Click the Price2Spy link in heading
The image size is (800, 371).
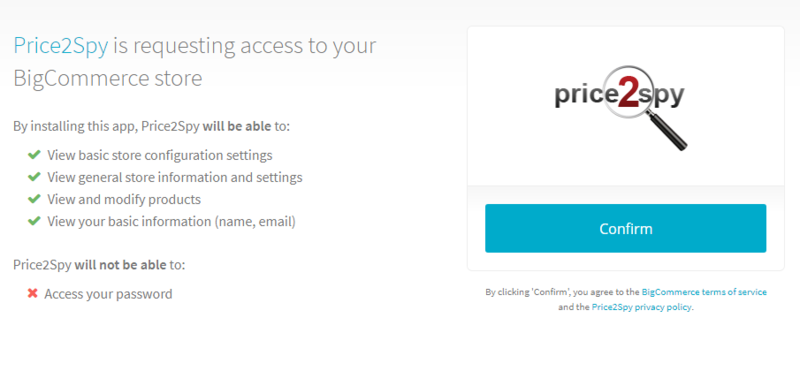pyautogui.click(x=61, y=45)
